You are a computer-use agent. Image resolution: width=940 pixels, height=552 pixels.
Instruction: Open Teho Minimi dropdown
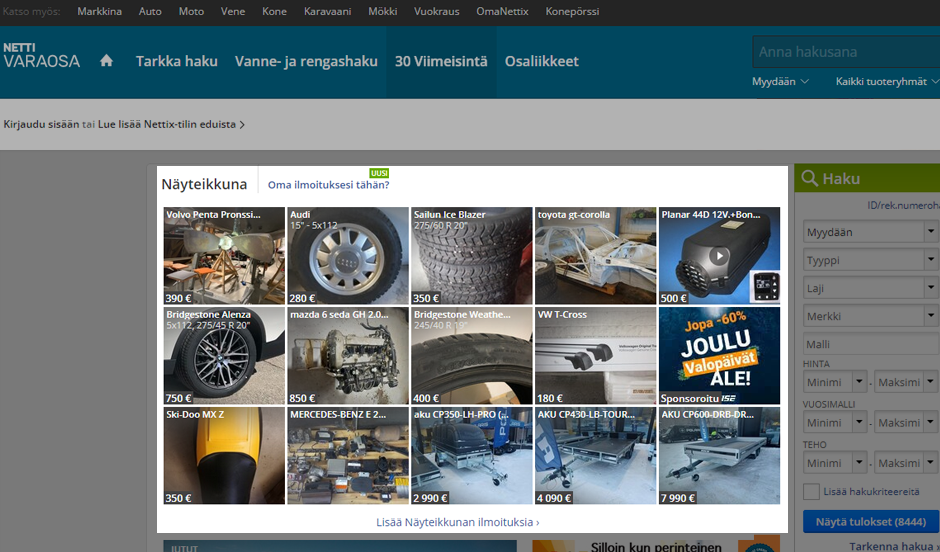834,463
